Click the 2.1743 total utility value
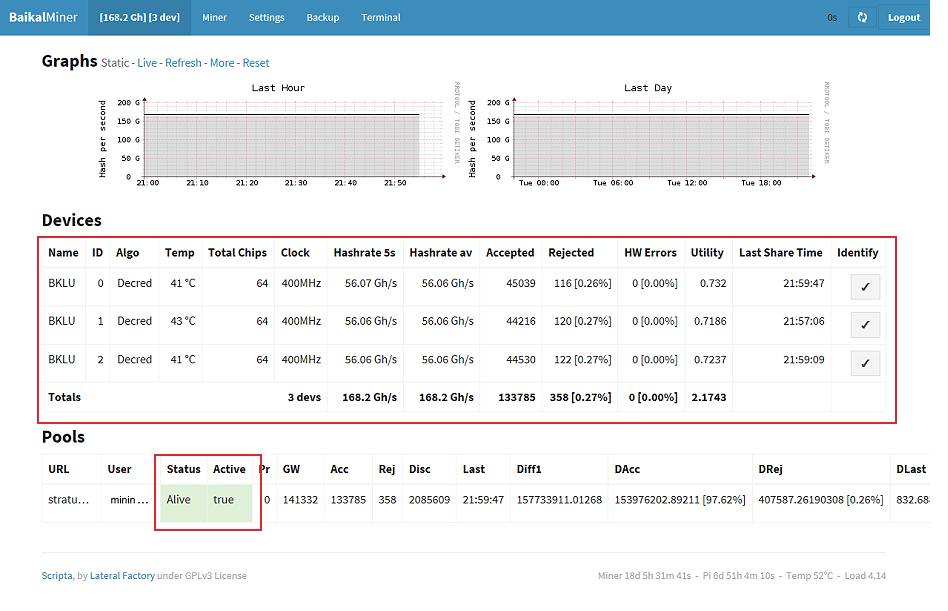 tap(709, 398)
